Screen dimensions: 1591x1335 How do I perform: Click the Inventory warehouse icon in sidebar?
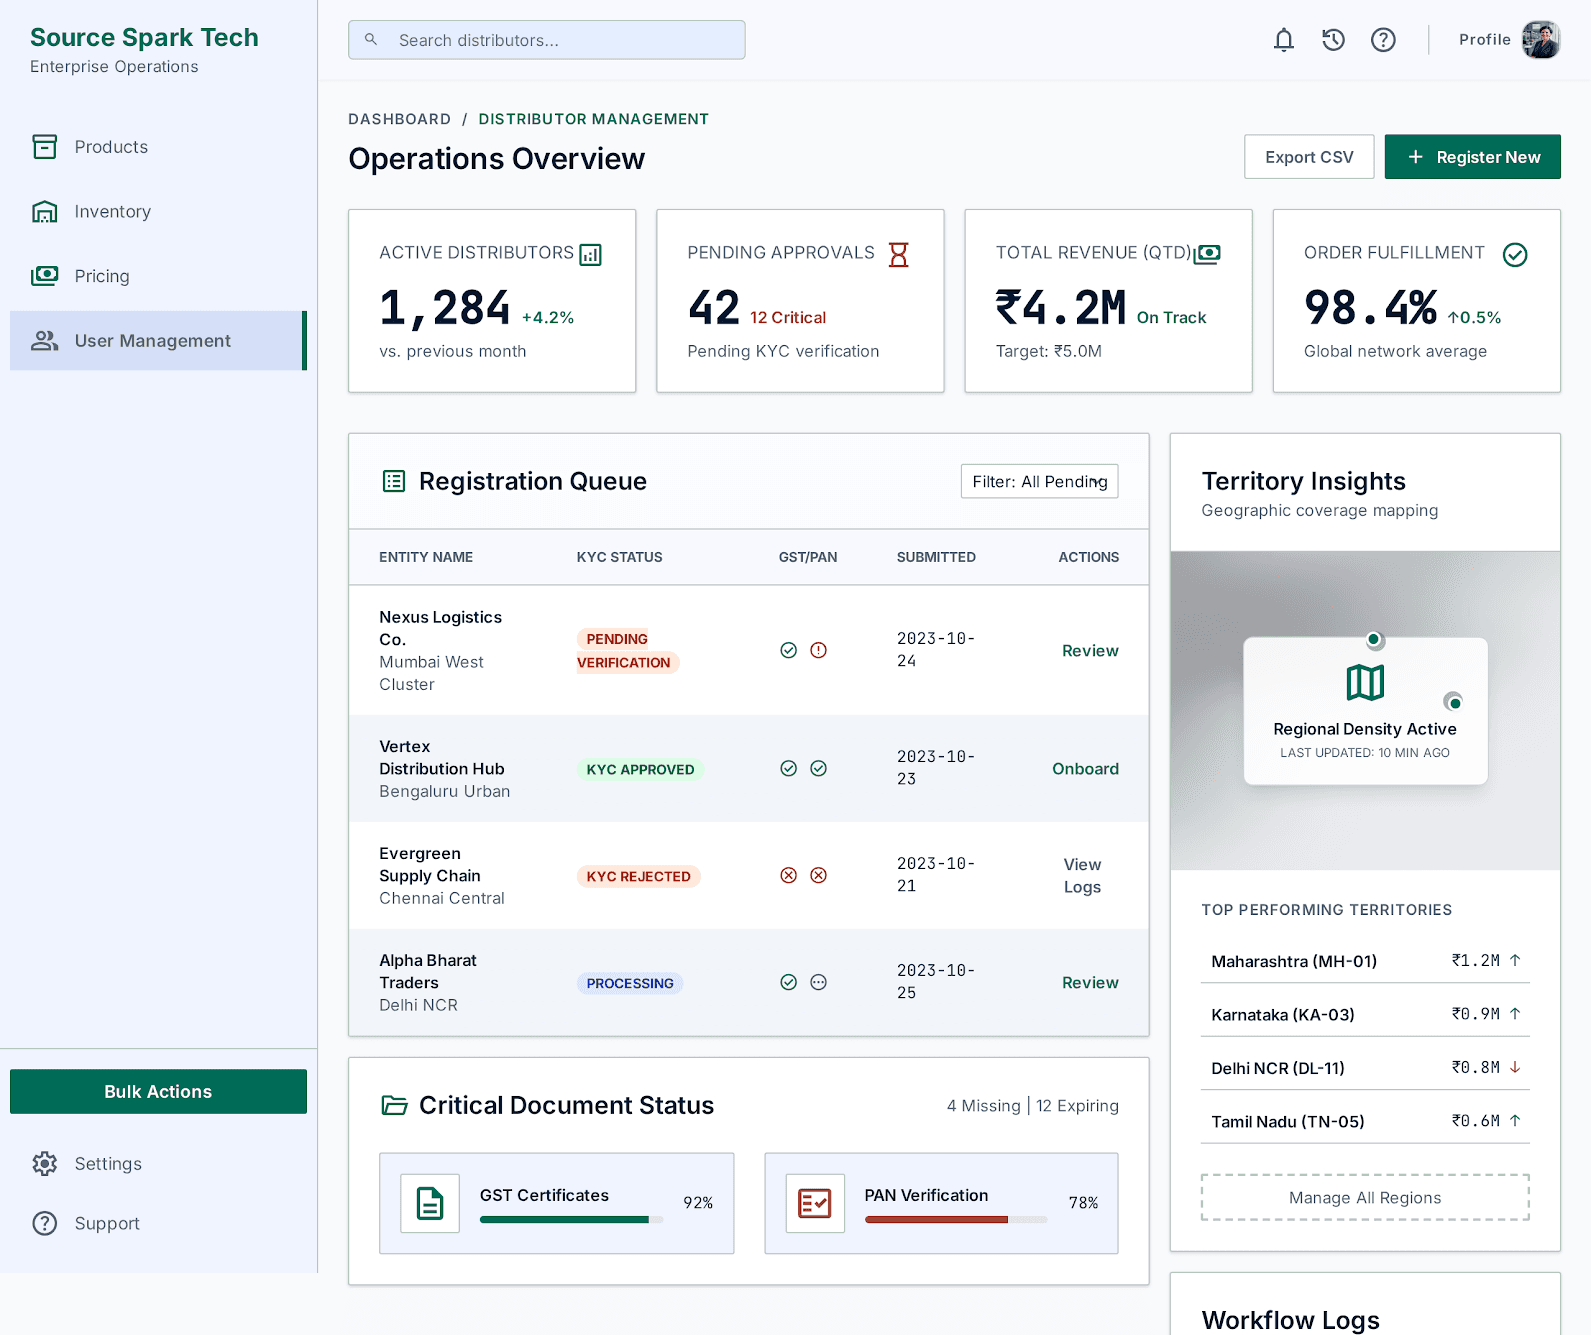(45, 212)
